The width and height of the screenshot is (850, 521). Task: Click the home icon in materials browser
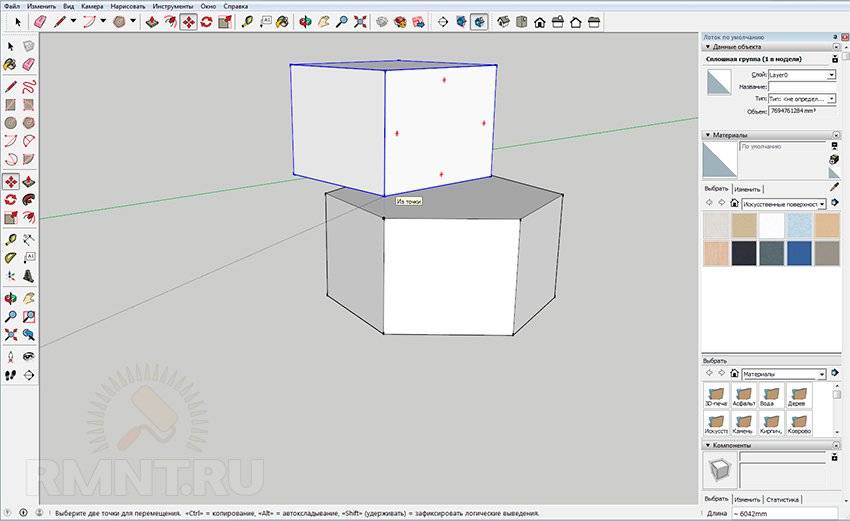[x=734, y=203]
